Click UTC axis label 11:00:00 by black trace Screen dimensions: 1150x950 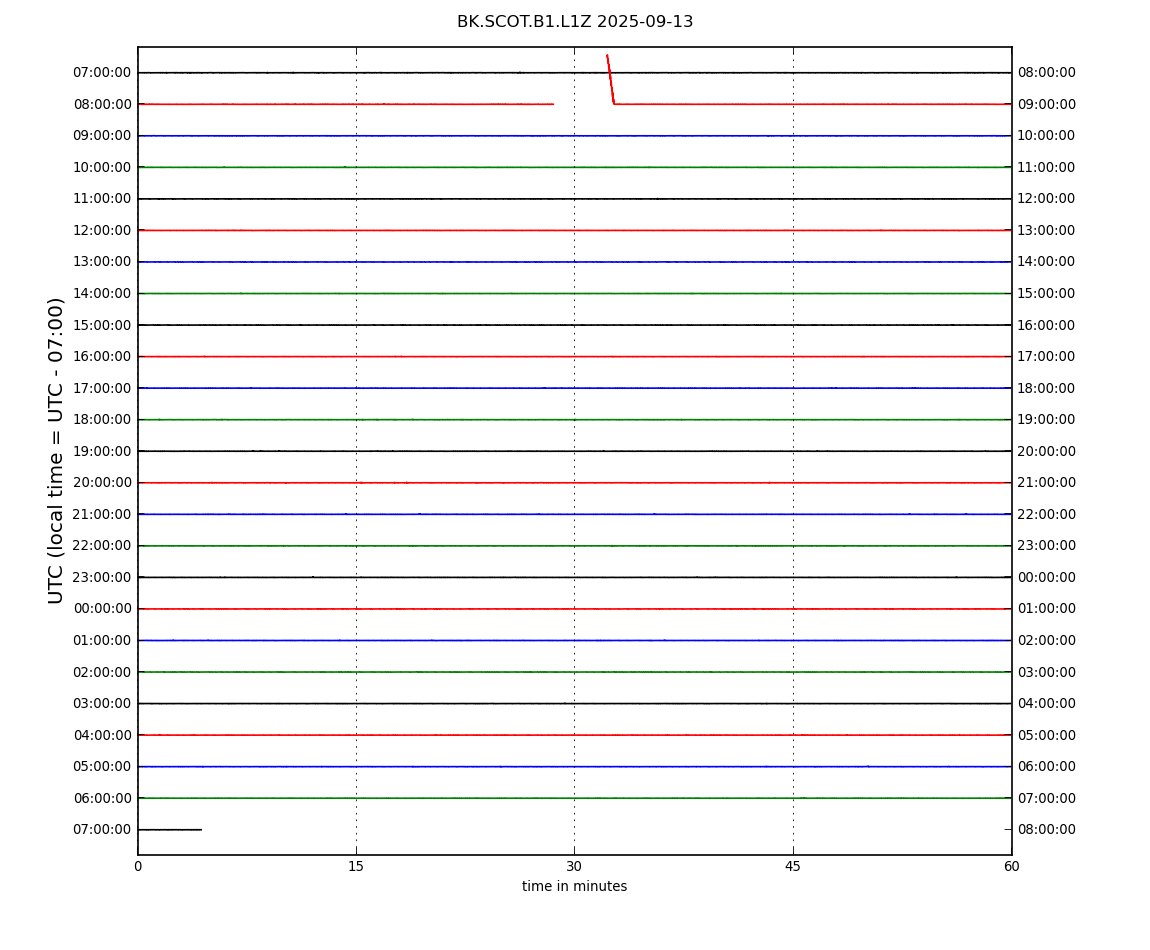click(x=102, y=199)
